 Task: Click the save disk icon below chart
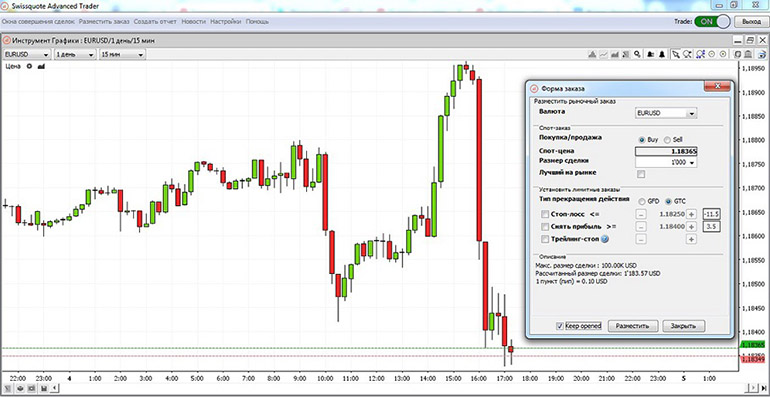pyautogui.click(x=44, y=388)
